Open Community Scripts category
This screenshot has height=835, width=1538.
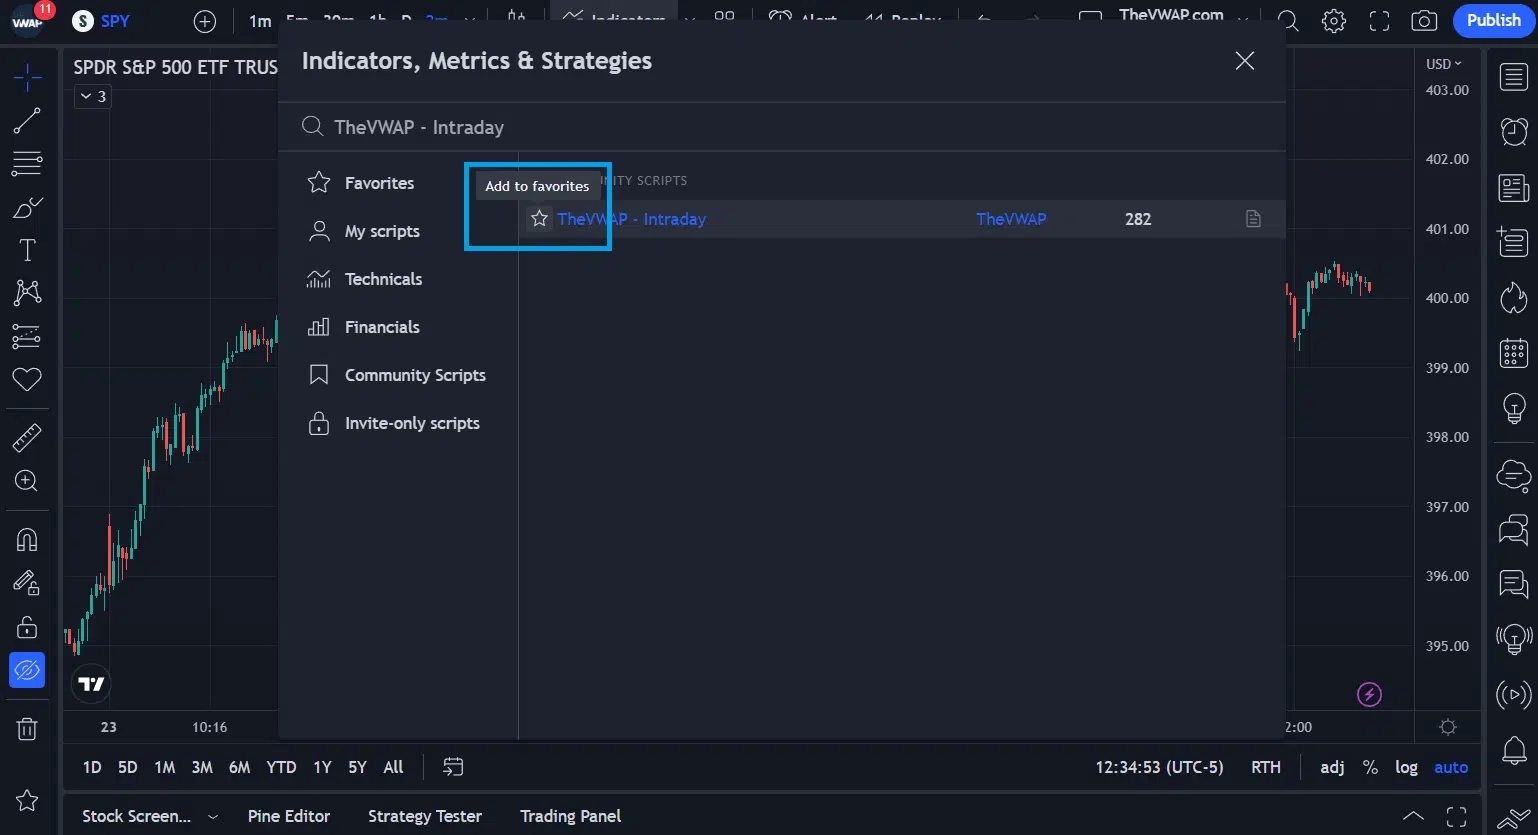[x=397, y=375]
